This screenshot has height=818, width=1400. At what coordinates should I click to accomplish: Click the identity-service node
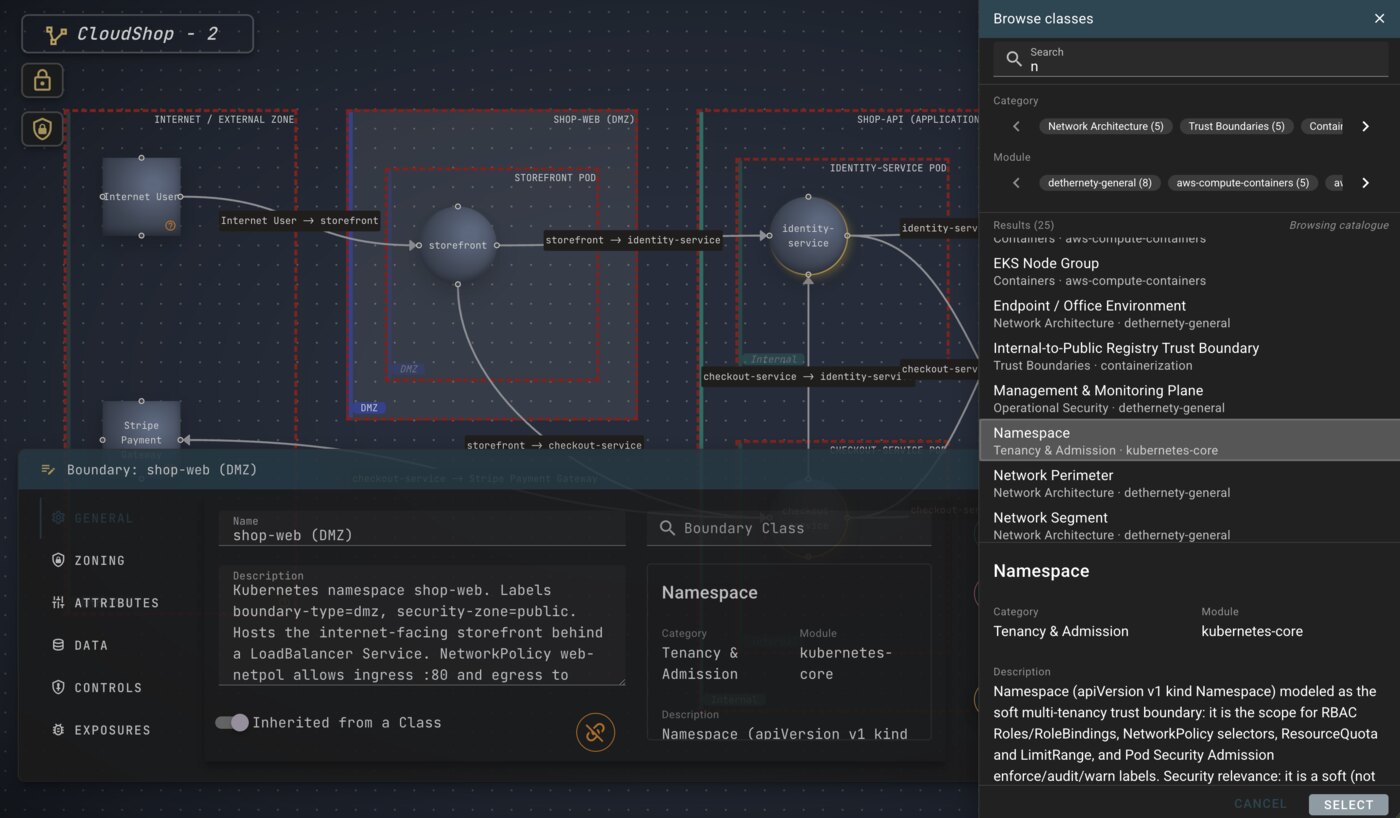[808, 236]
